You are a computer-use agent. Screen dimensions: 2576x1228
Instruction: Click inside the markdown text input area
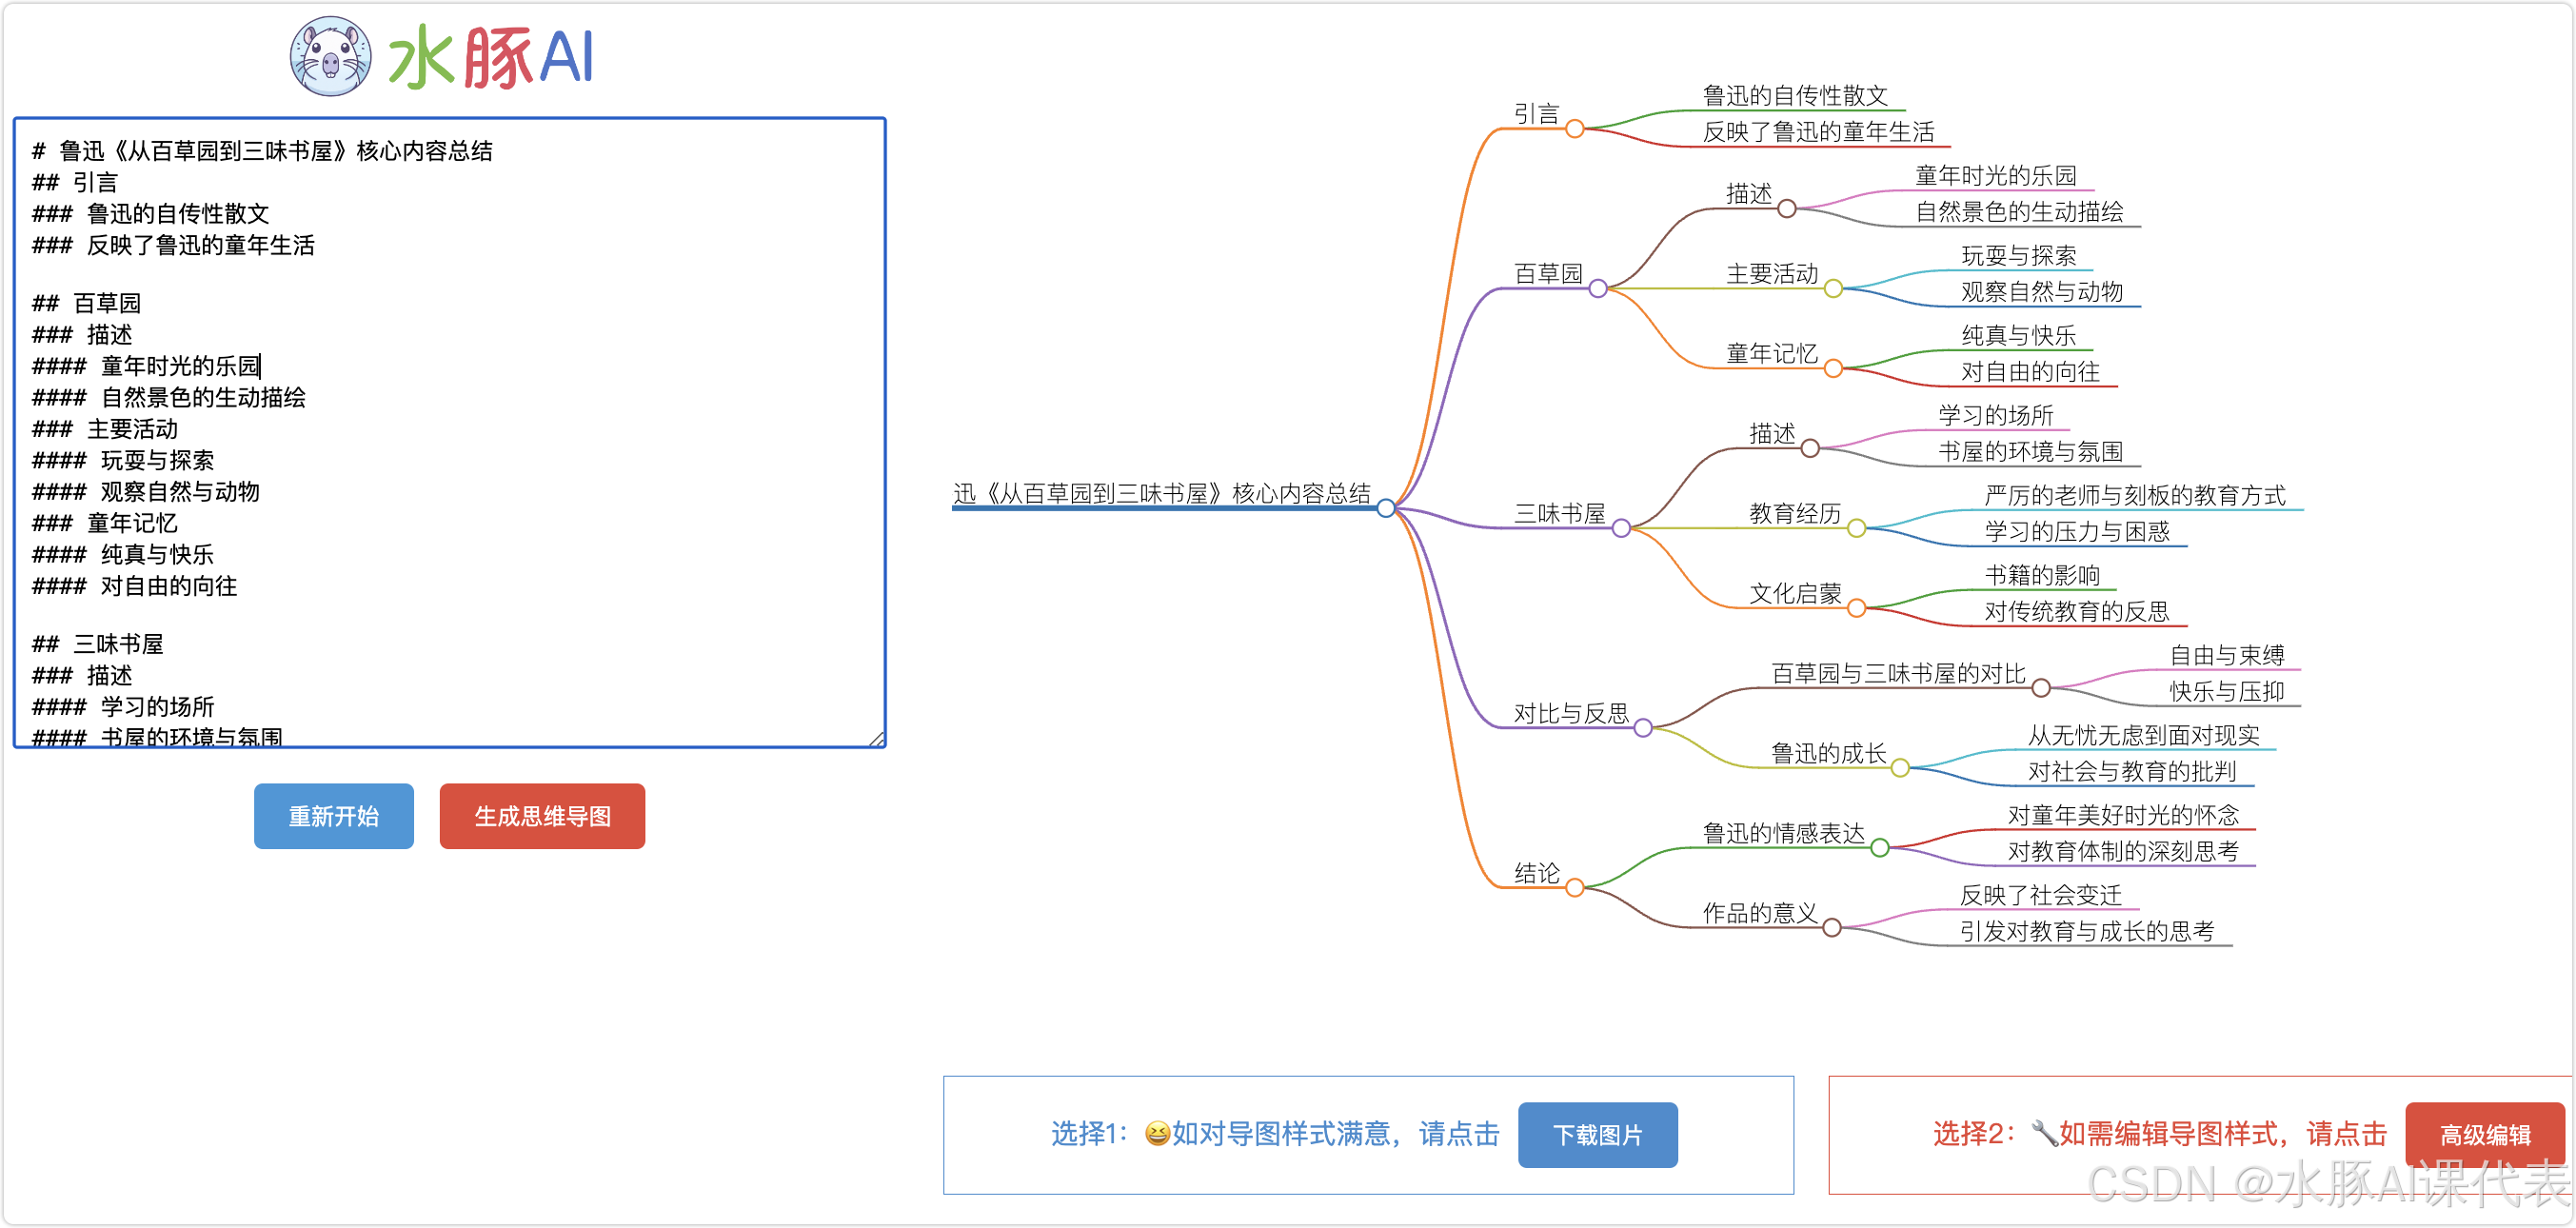coord(450,432)
